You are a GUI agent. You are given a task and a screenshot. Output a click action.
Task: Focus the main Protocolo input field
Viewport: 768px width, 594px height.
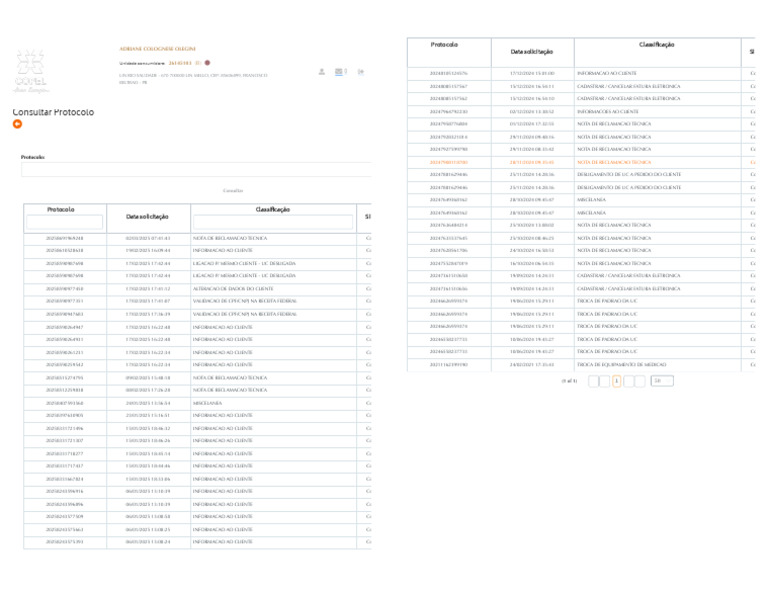[196, 170]
